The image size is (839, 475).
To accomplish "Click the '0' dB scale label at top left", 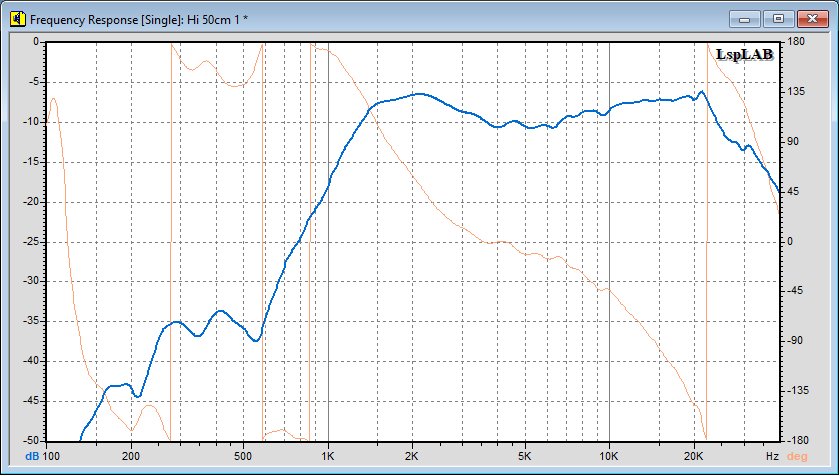I will pos(36,41).
